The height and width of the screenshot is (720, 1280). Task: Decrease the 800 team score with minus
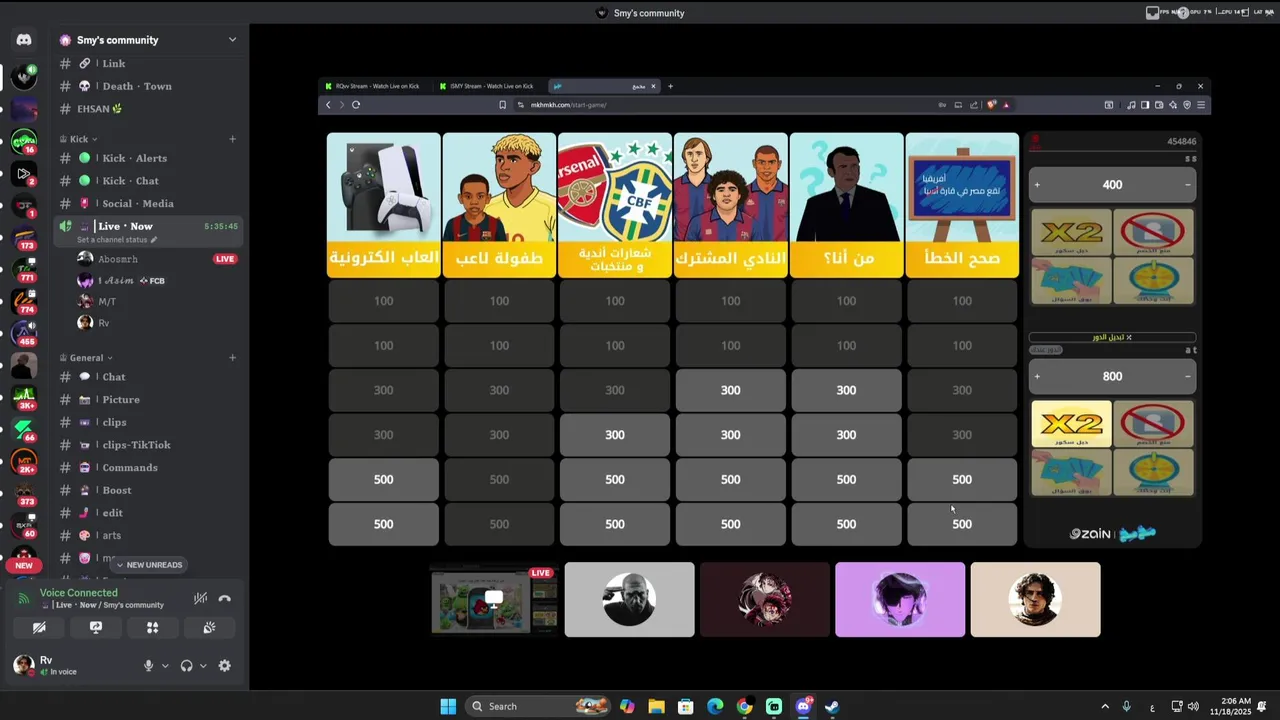tap(1187, 377)
